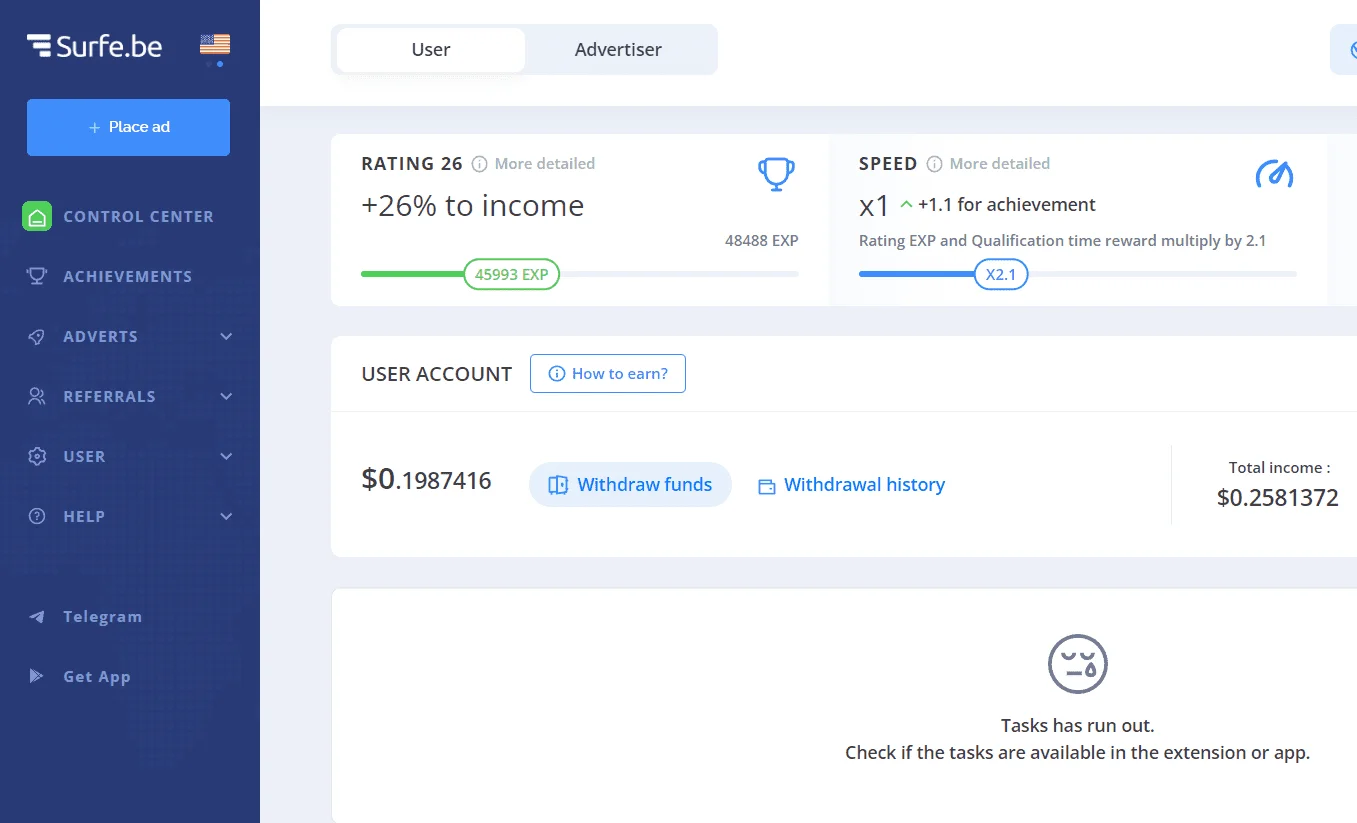The image size is (1357, 823).
Task: Click the +26% to income text
Action: [x=472, y=205]
